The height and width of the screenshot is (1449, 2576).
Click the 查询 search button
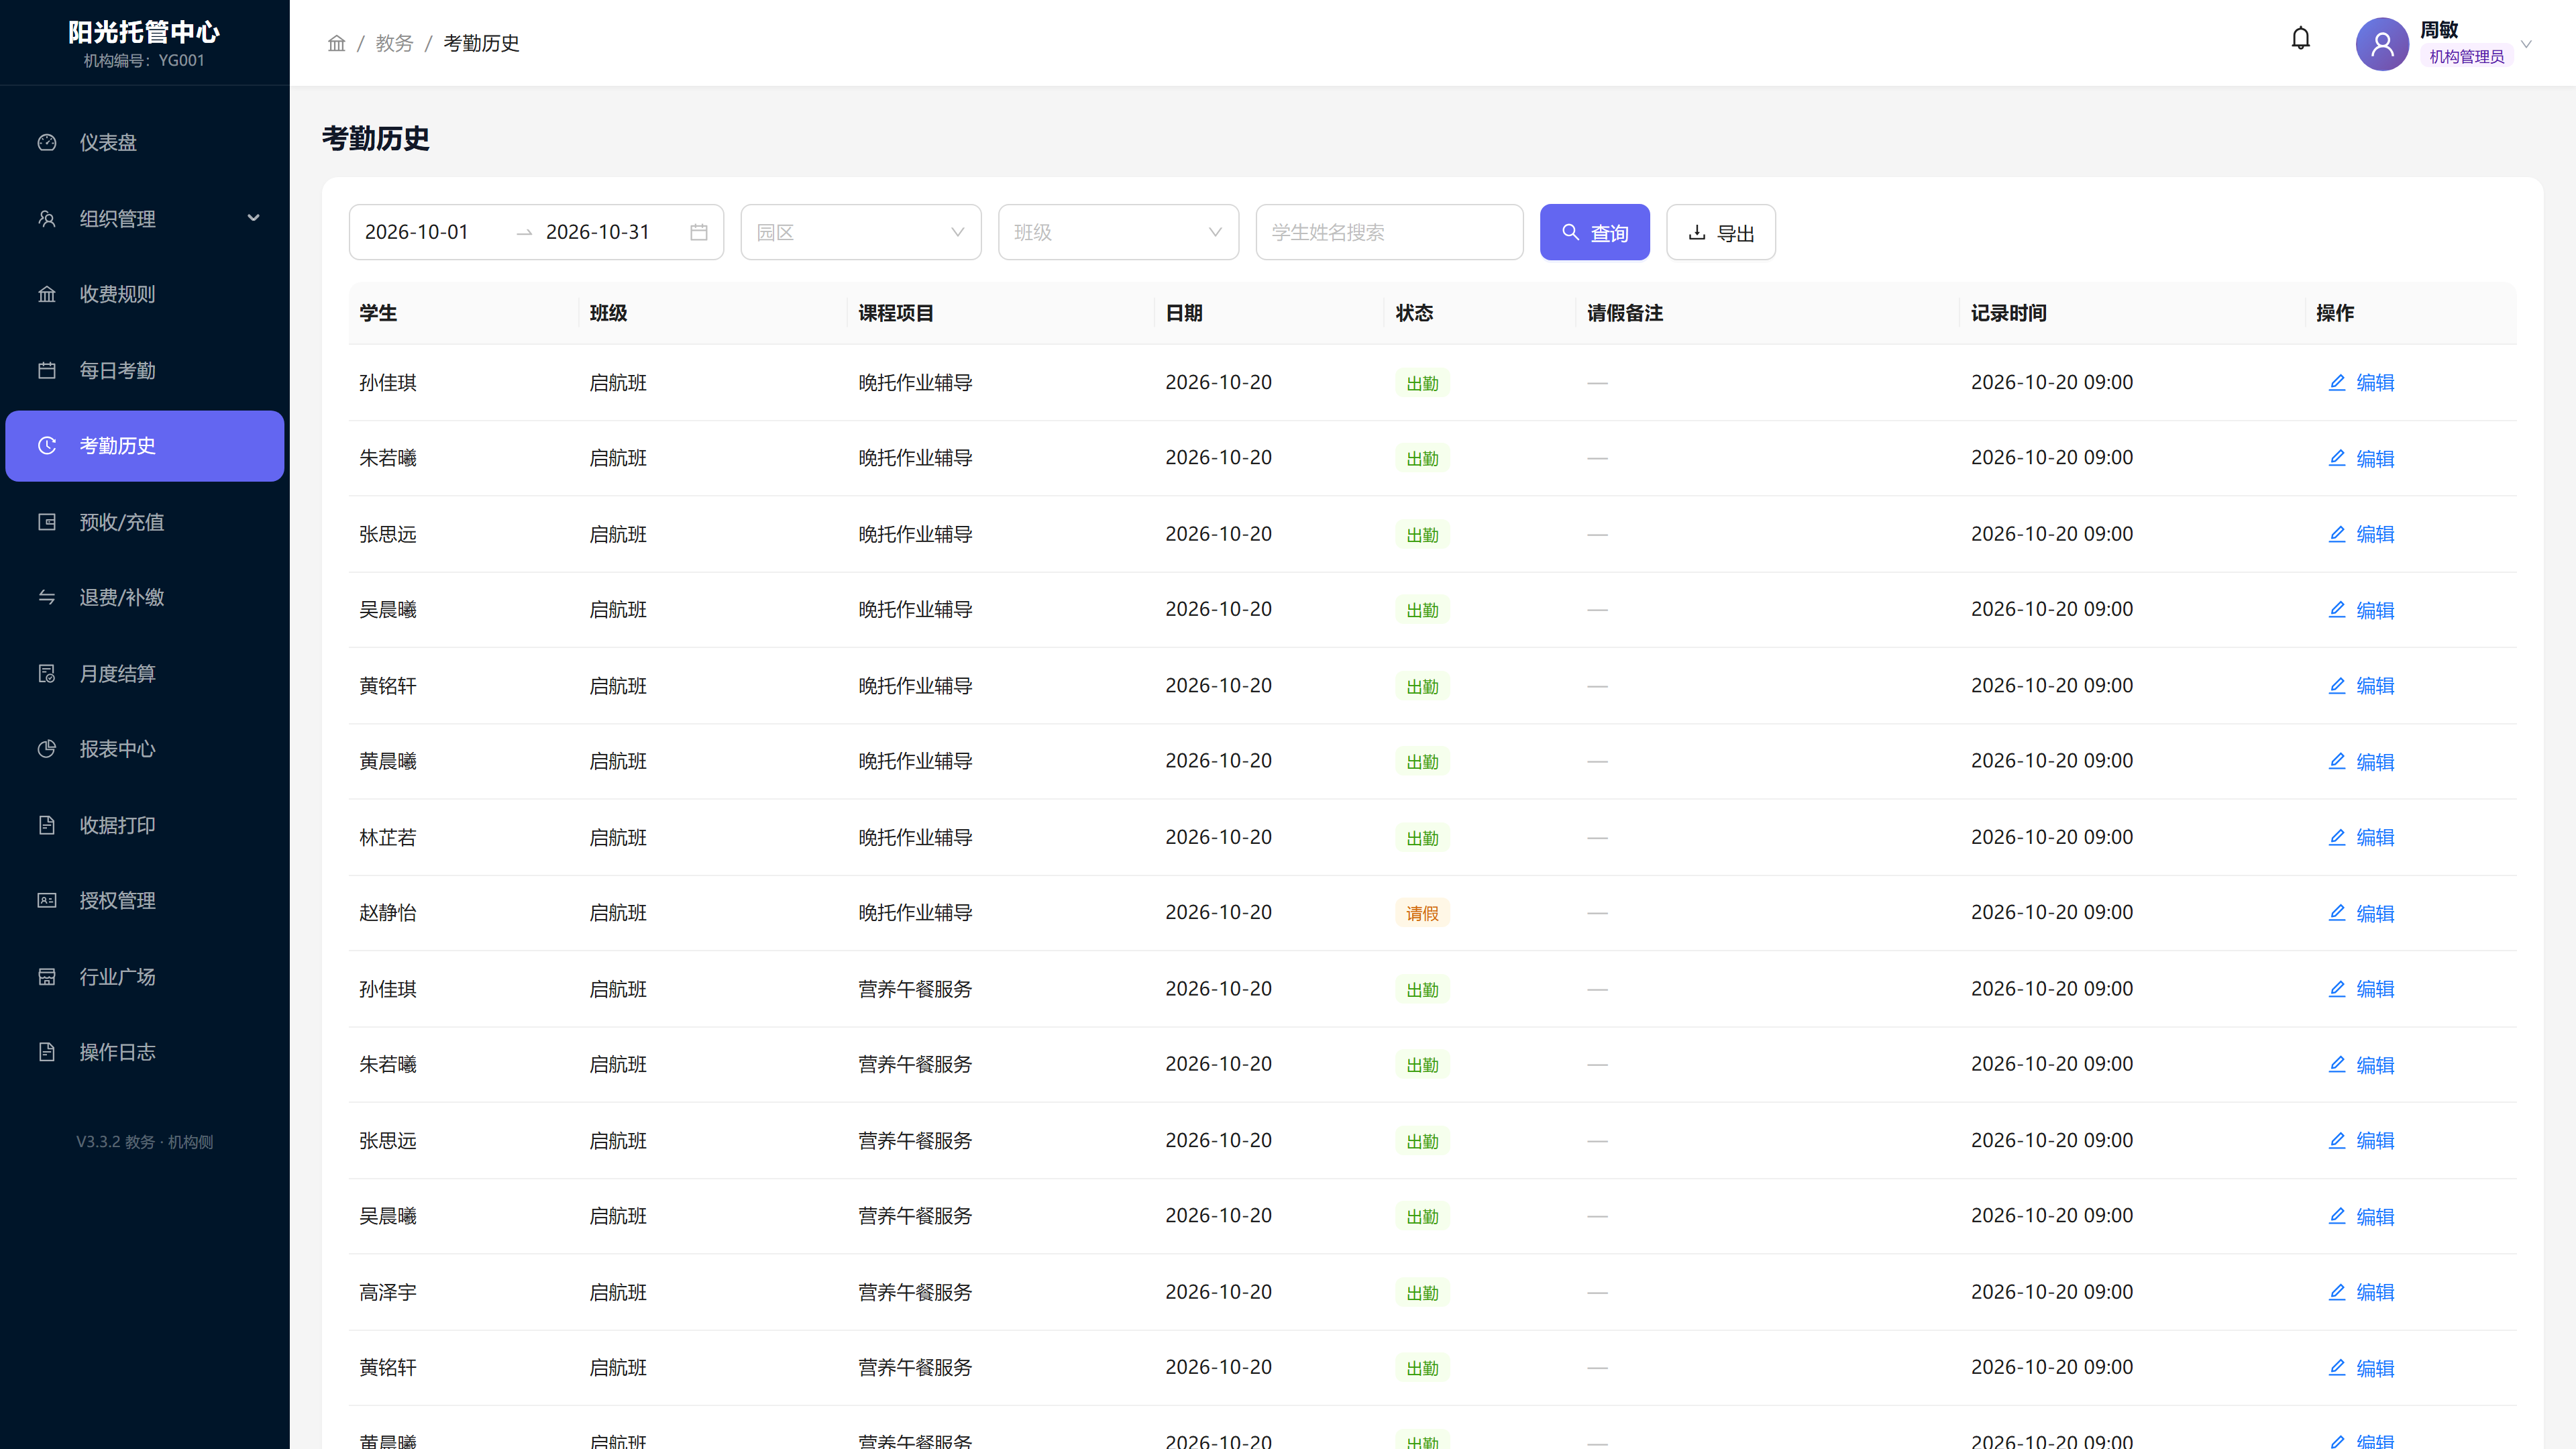click(1594, 232)
